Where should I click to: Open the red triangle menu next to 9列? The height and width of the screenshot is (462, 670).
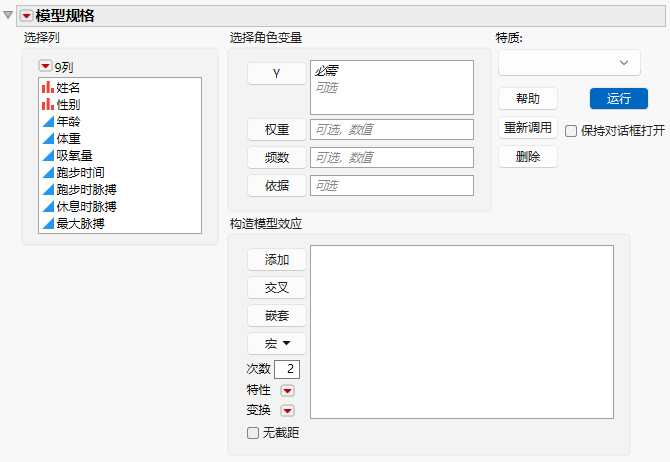[x=45, y=66]
